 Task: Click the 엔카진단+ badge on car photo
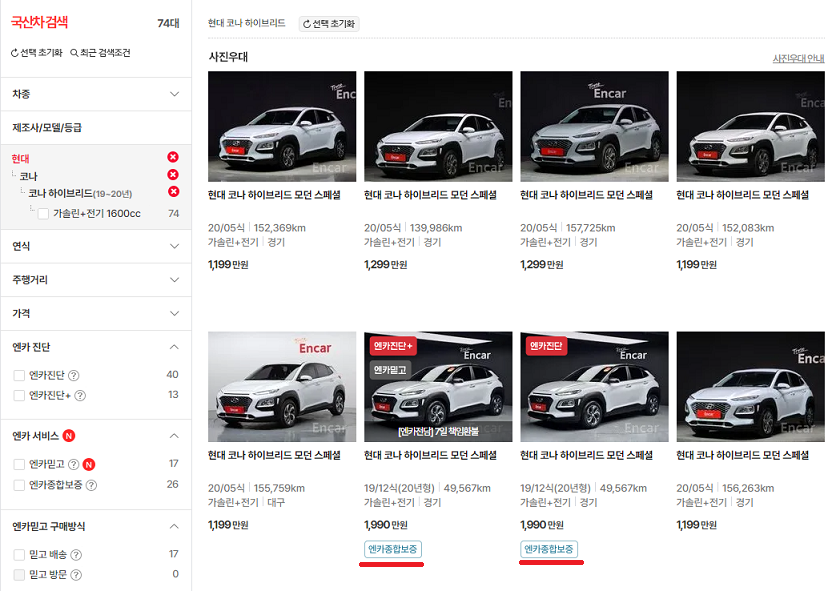coord(393,346)
